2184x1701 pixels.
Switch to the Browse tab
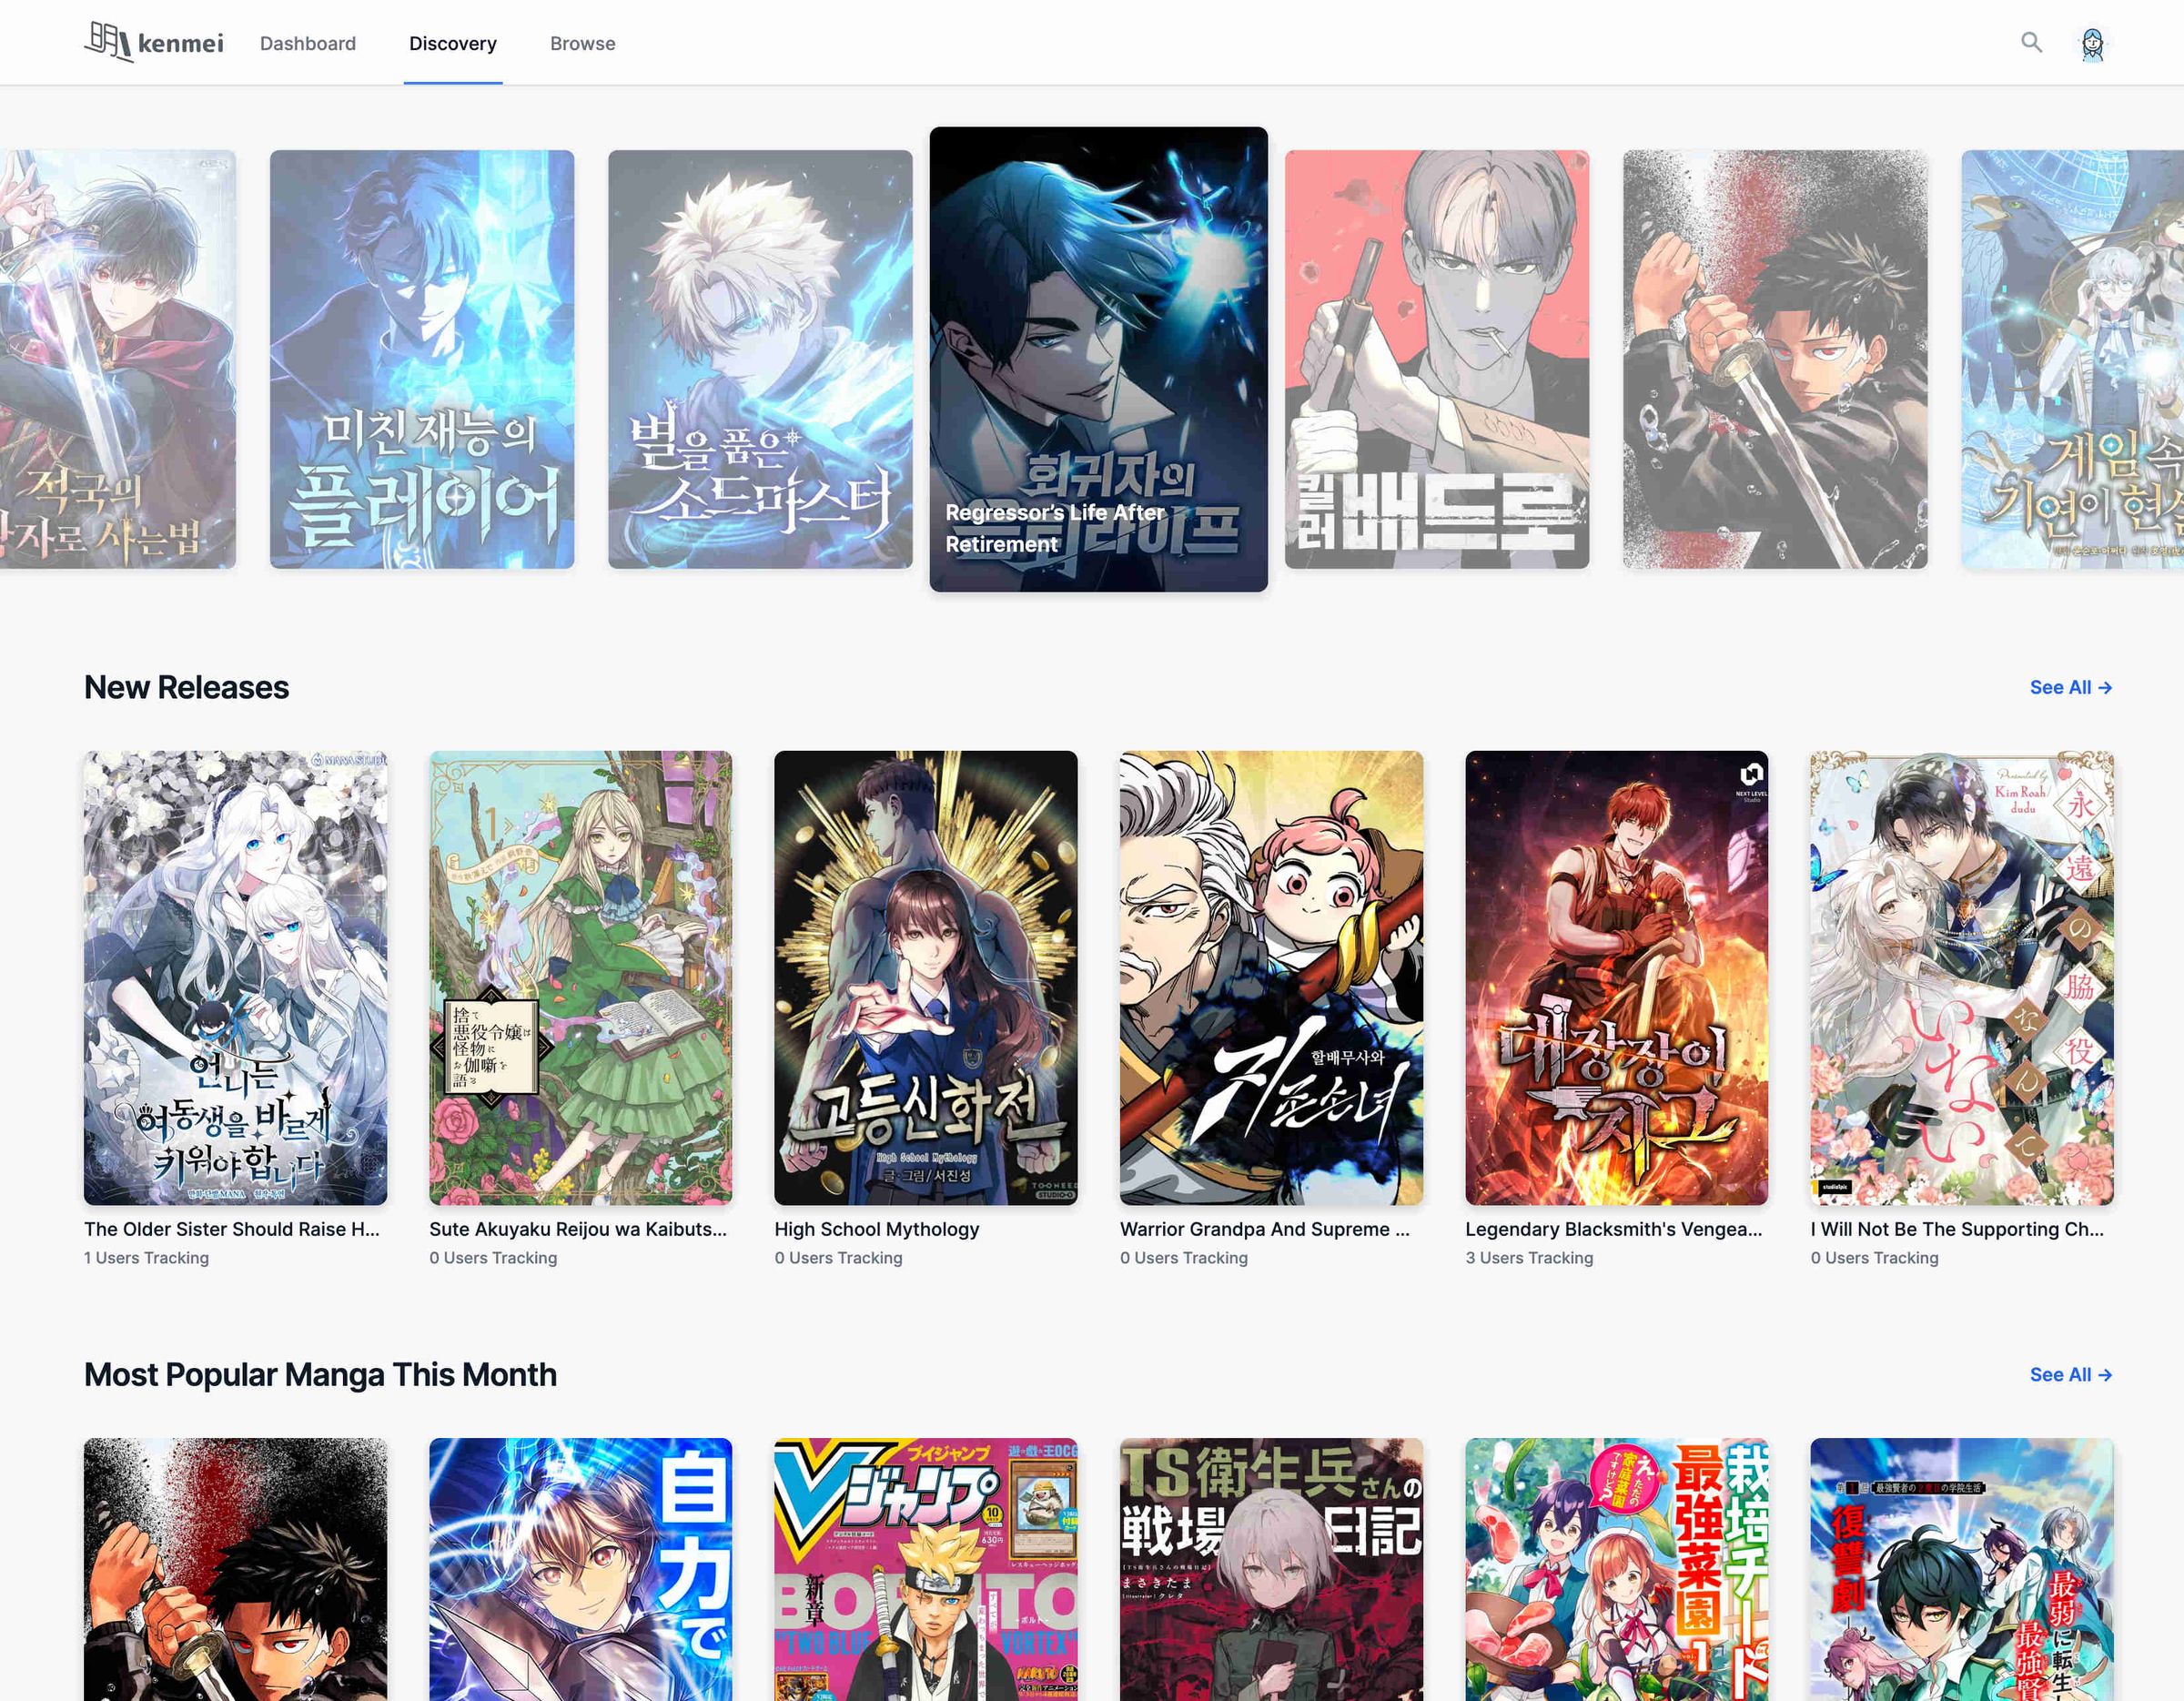click(x=581, y=43)
